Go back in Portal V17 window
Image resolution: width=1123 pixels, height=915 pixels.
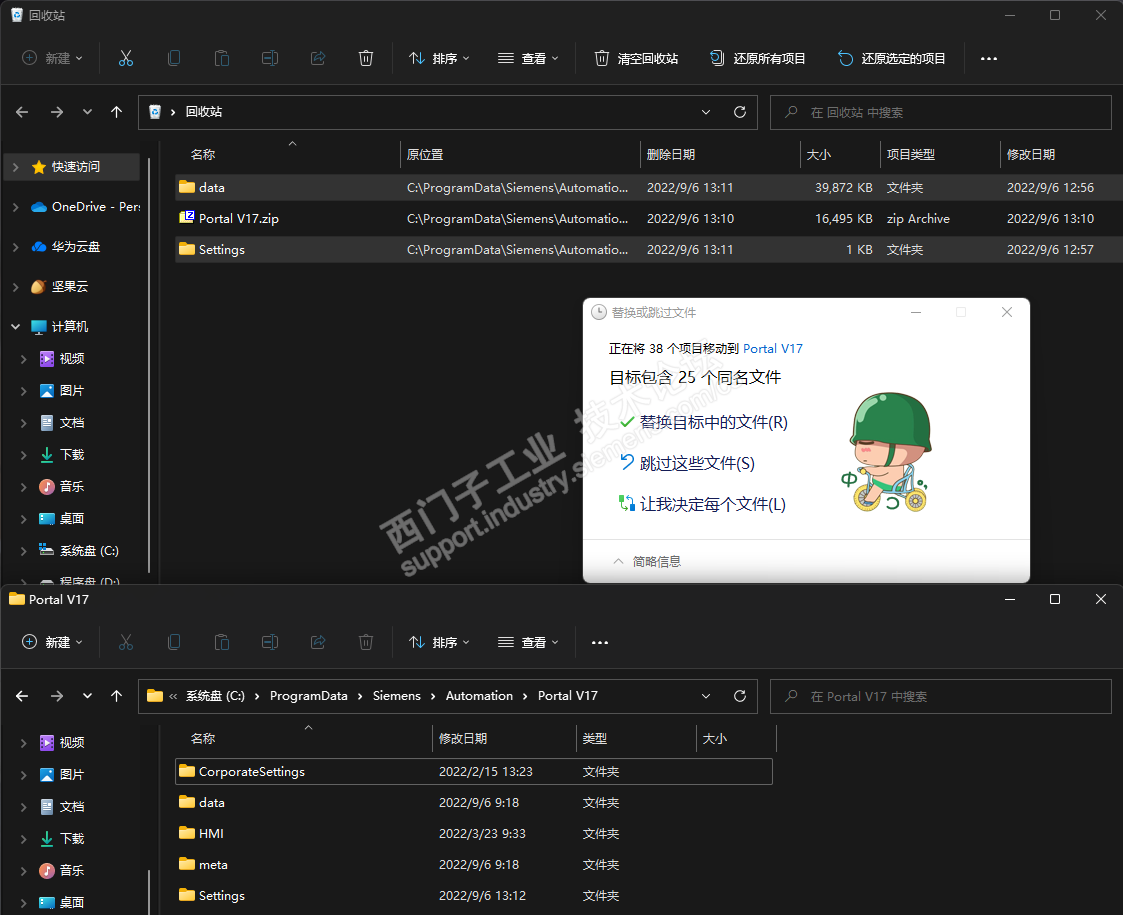click(22, 696)
